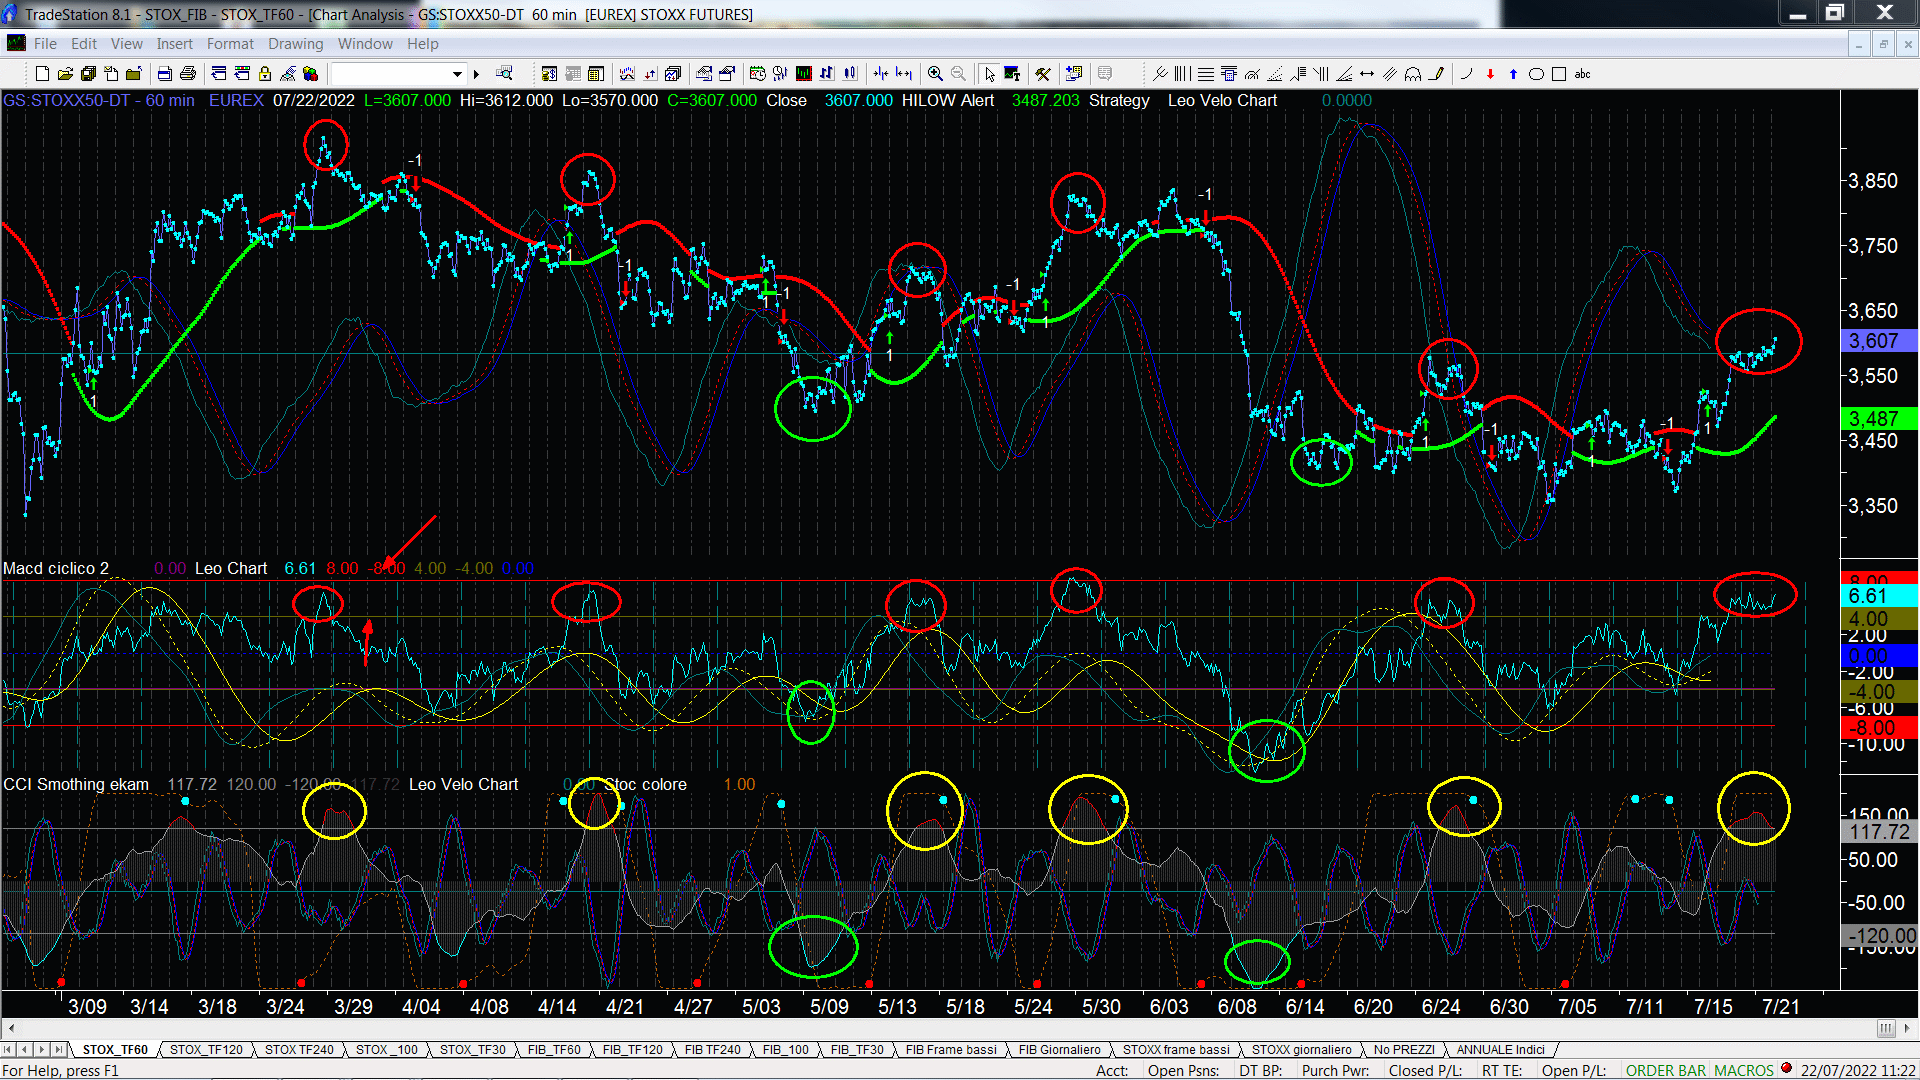Switch to the STOX TF240 tab
The image size is (1920, 1080).
[x=299, y=1050]
